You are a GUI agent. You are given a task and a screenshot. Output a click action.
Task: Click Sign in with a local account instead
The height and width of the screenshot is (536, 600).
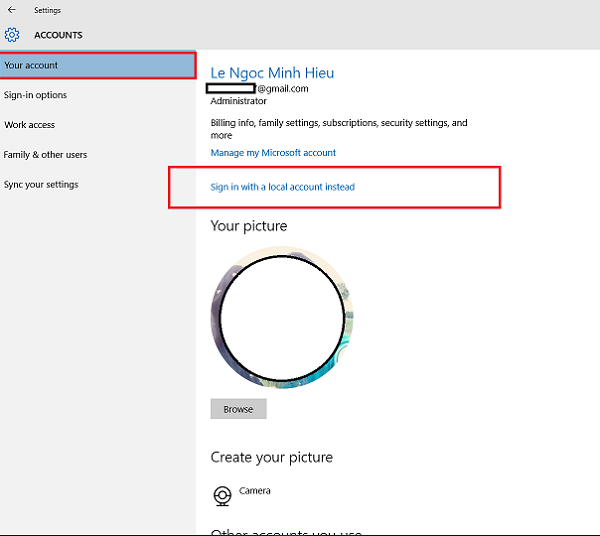[282, 187]
